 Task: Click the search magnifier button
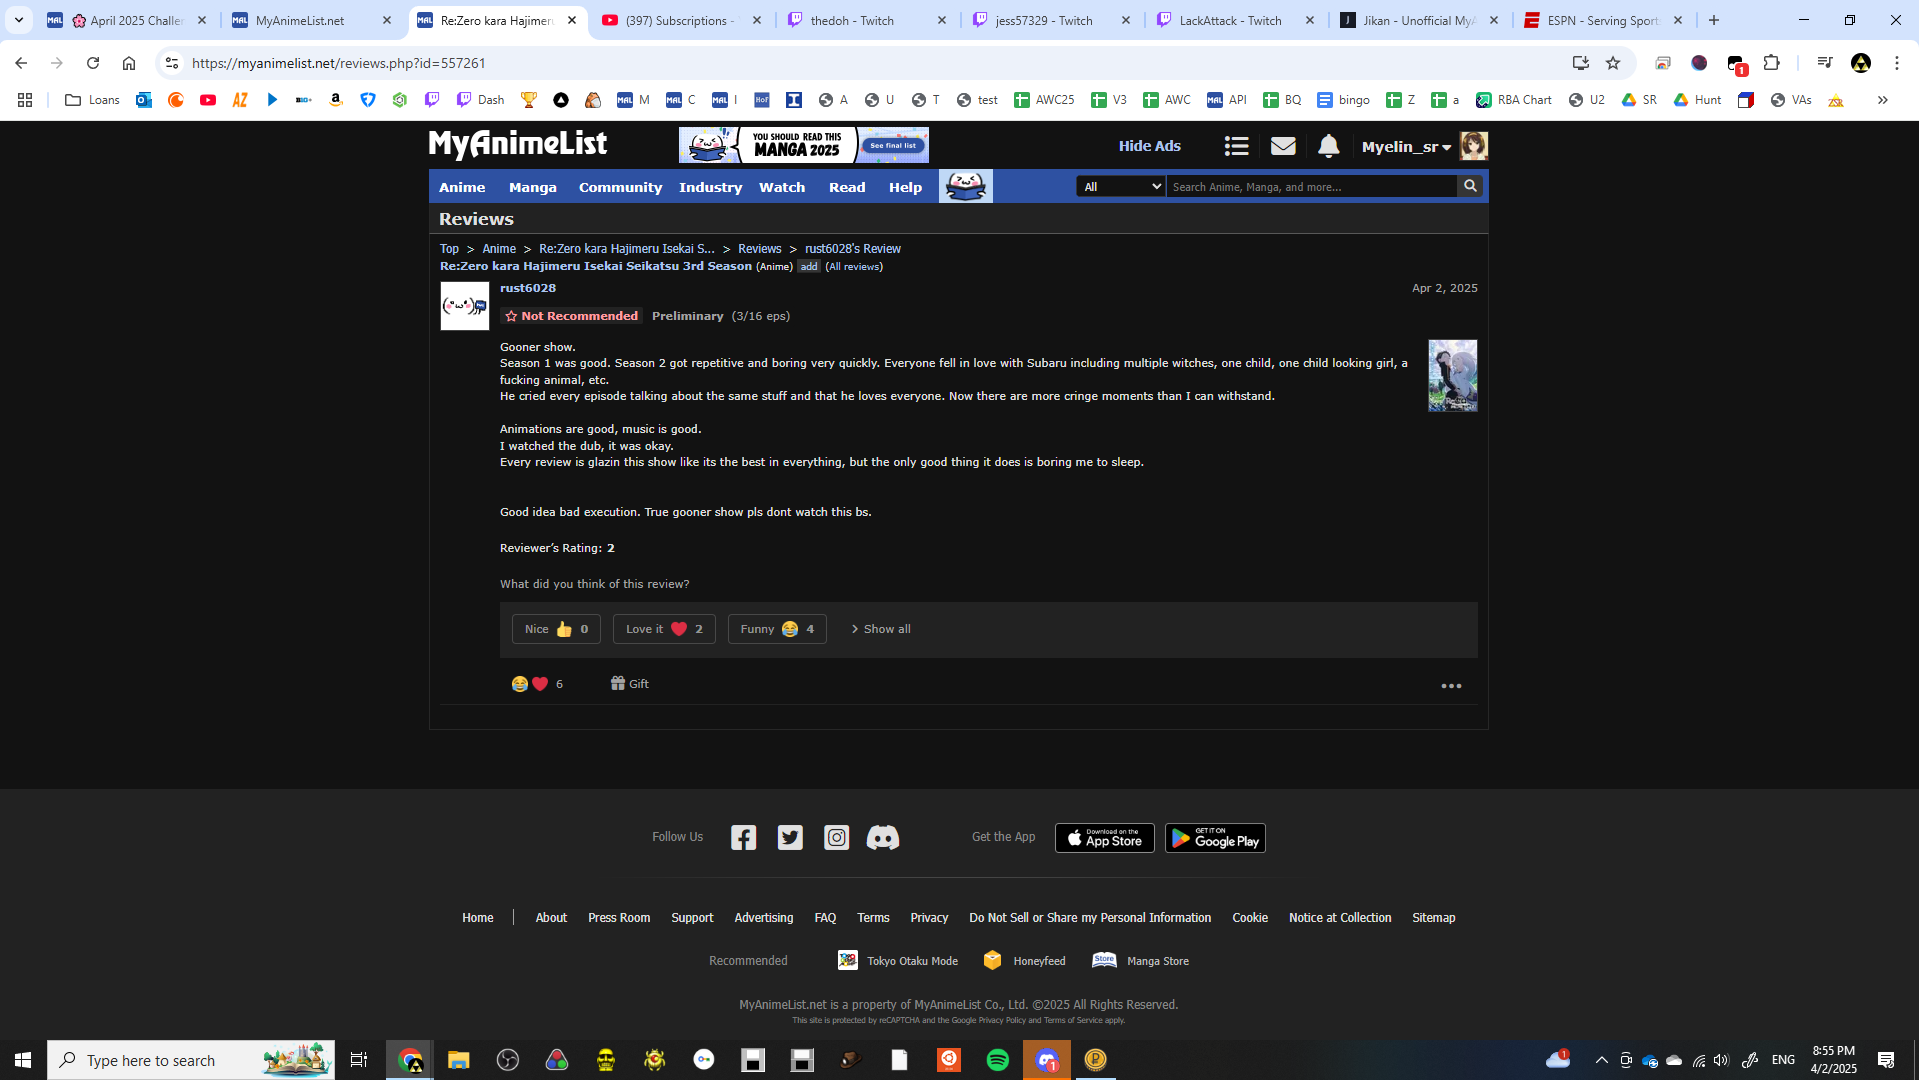(x=1470, y=186)
